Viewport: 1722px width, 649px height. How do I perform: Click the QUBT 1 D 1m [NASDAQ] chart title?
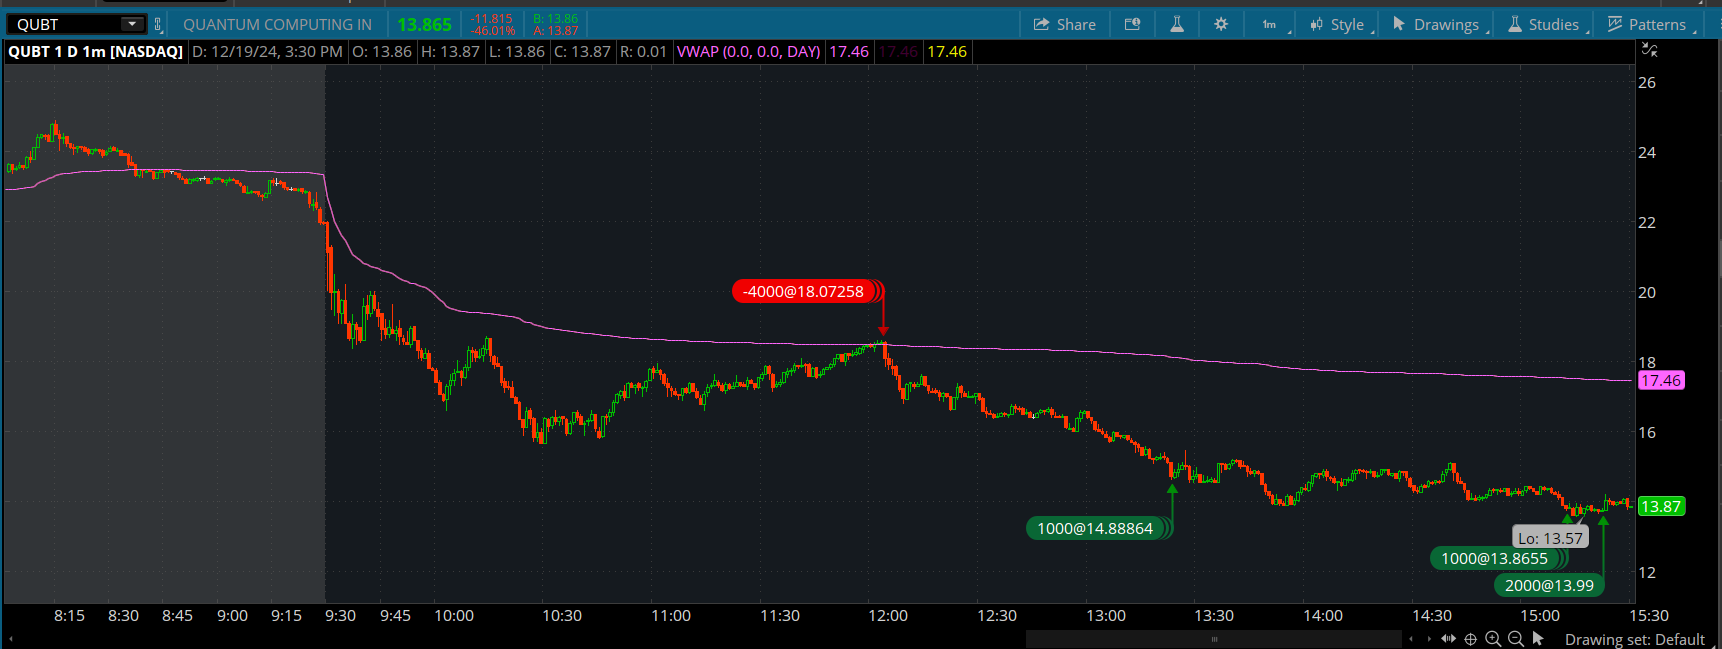[96, 51]
